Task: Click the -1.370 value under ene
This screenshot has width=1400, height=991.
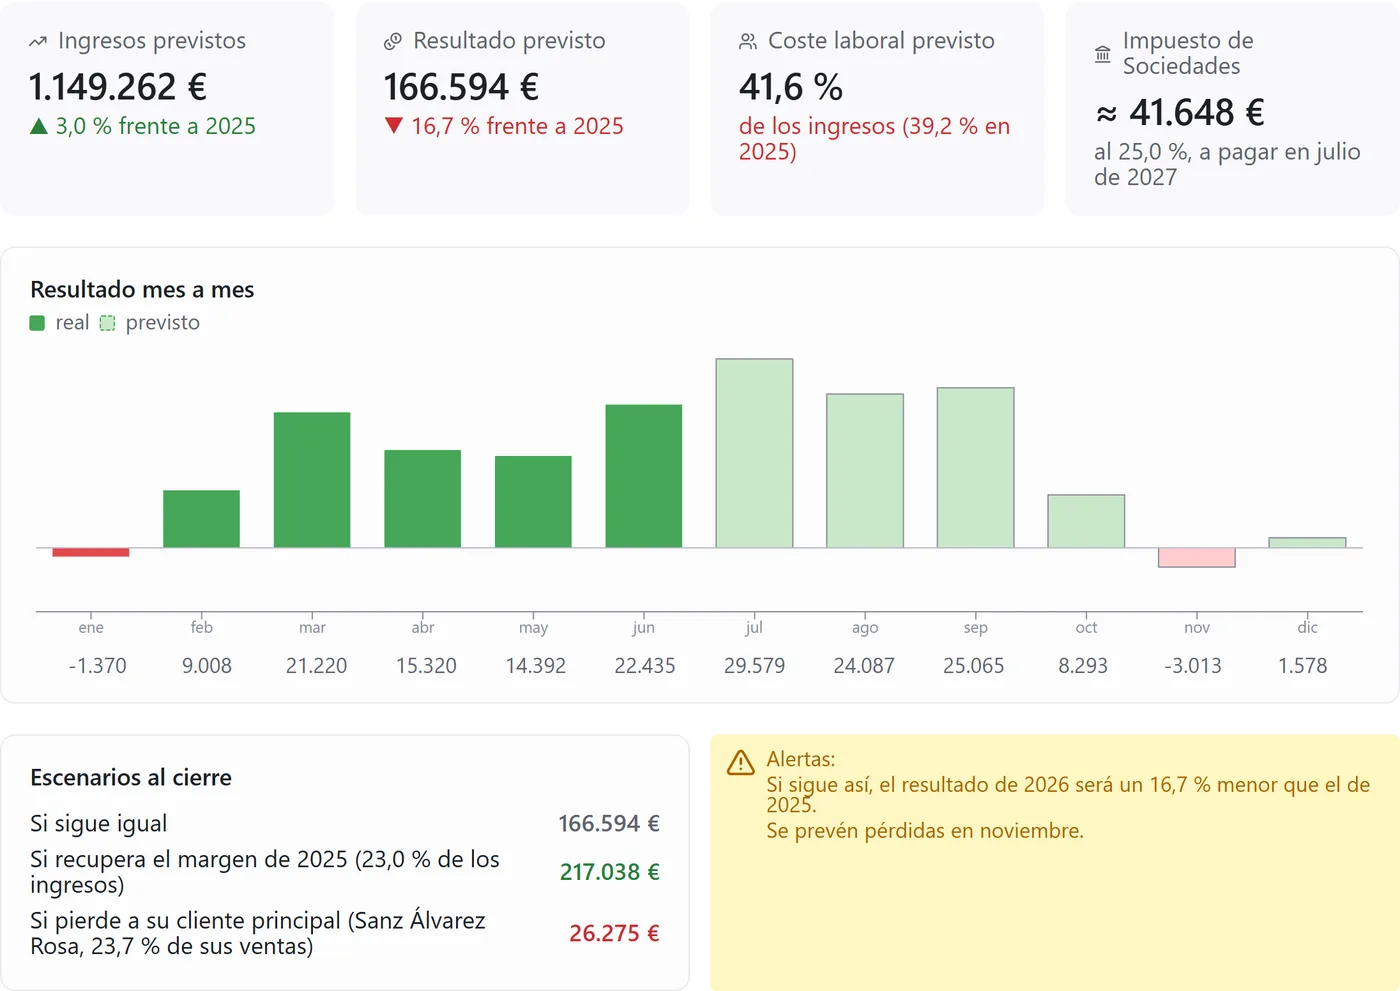Action: point(97,666)
